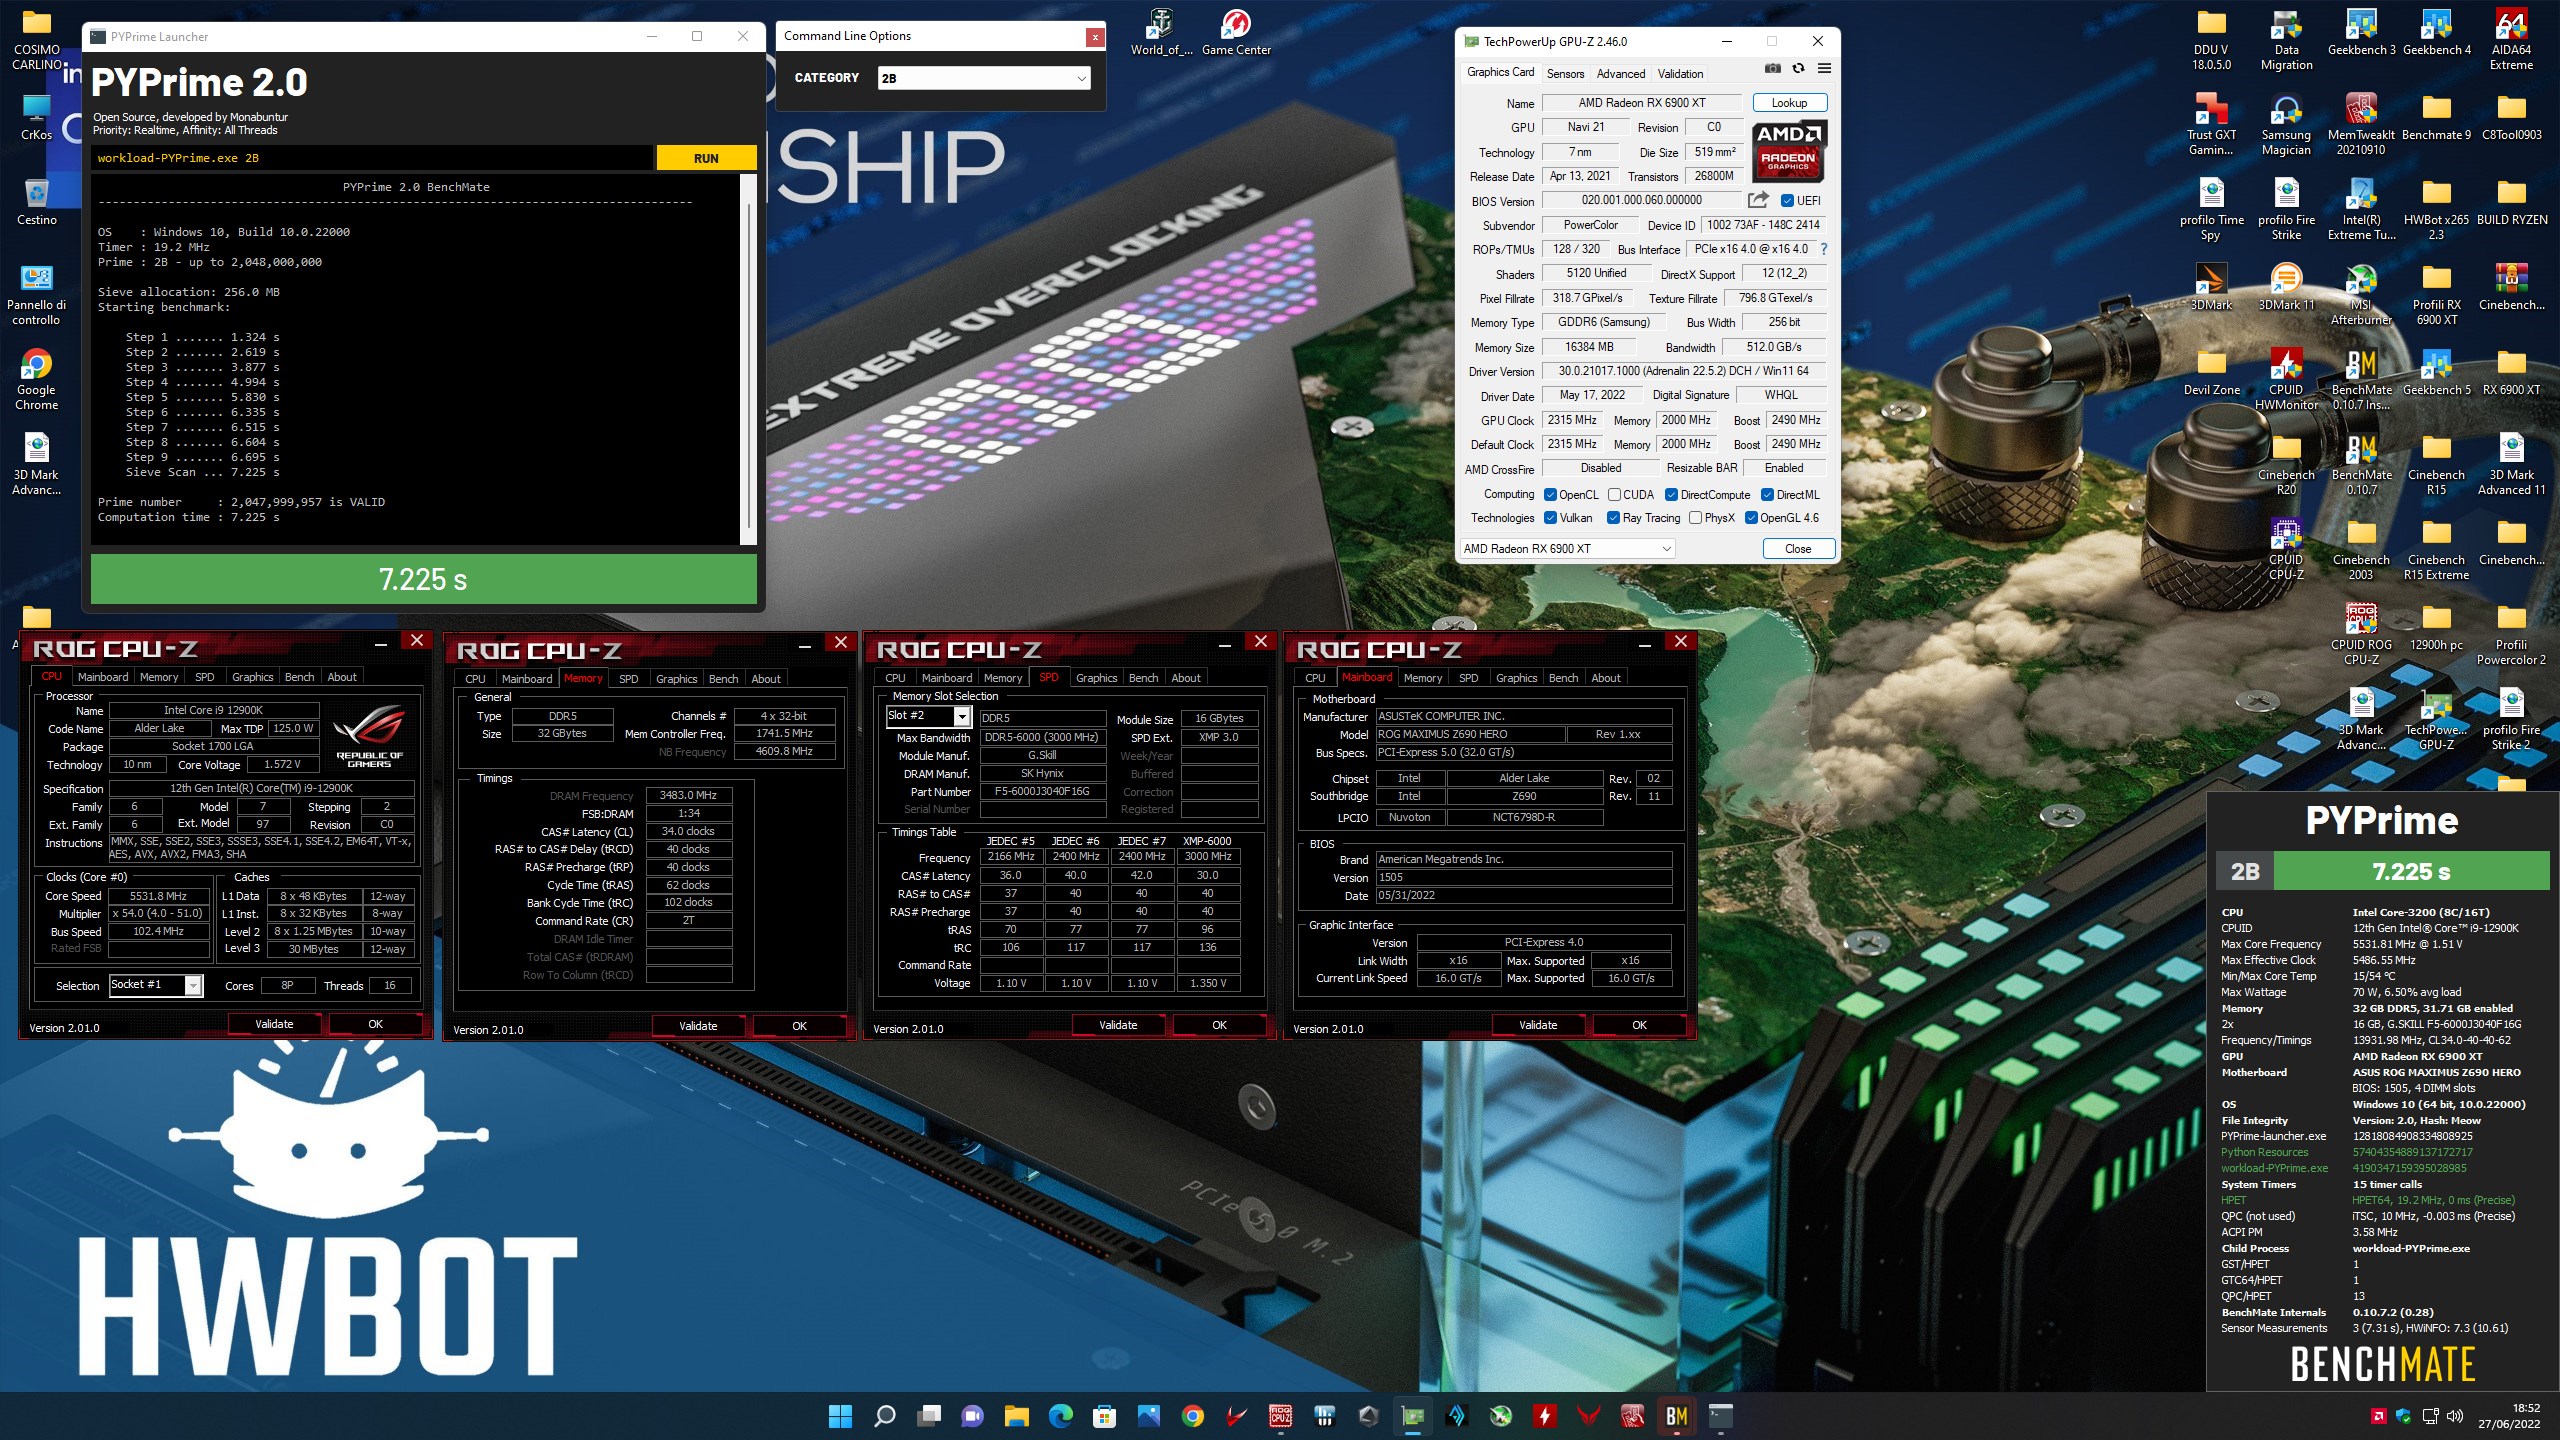Open the 3DMark 11 desktop shortcut
Viewport: 2560px width, 1440px height.
[x=2286, y=288]
